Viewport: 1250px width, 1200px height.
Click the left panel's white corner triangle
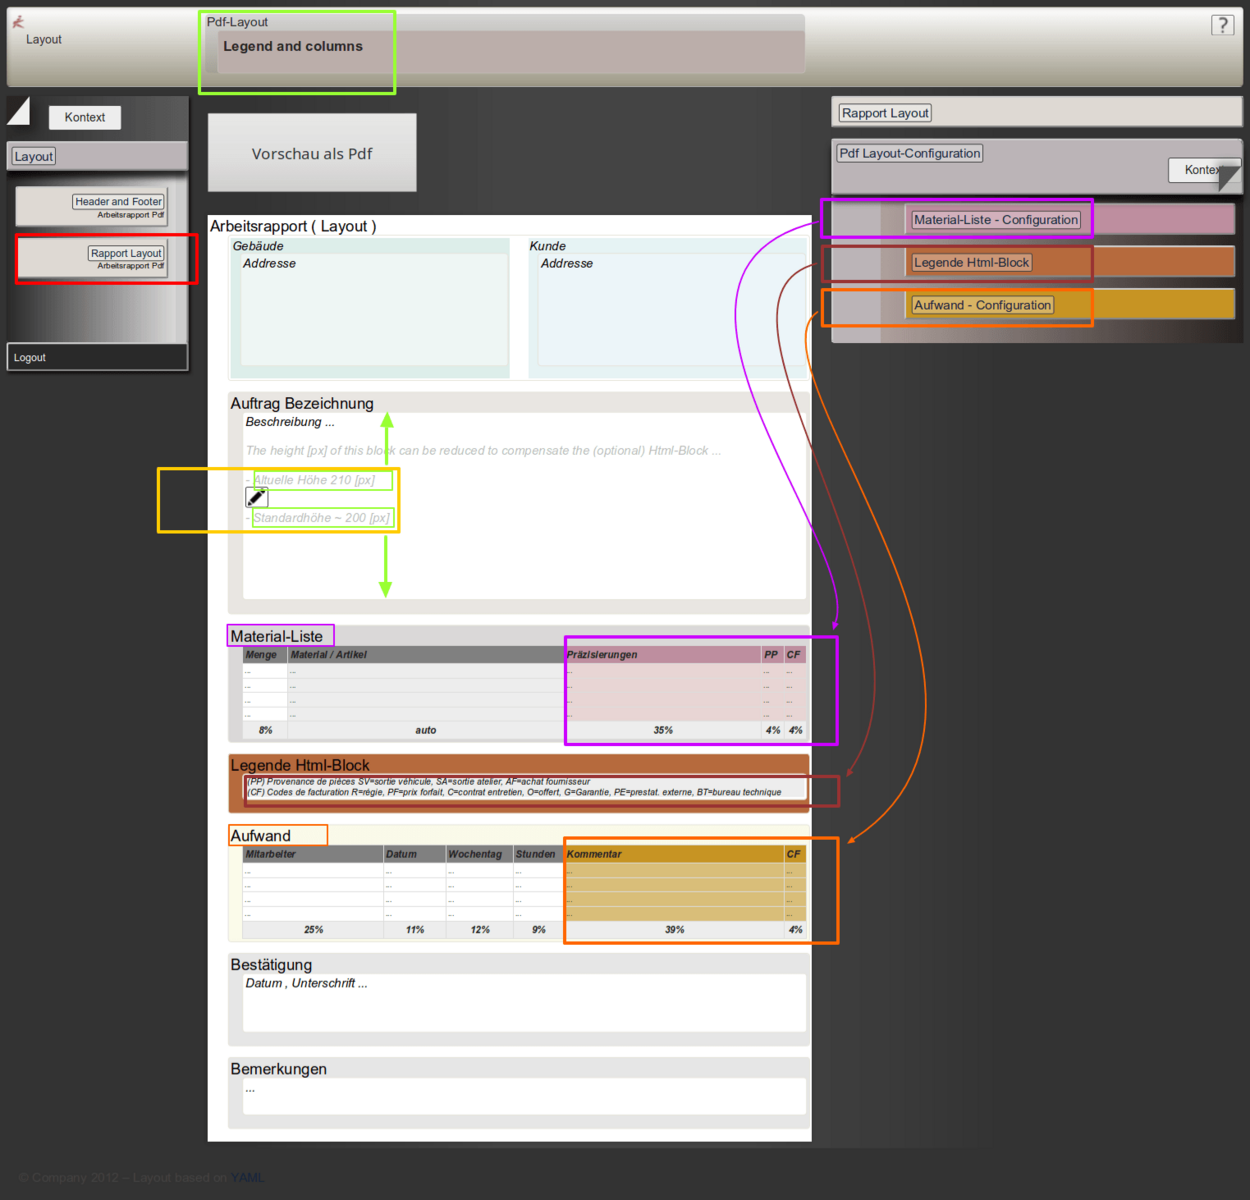(x=18, y=111)
